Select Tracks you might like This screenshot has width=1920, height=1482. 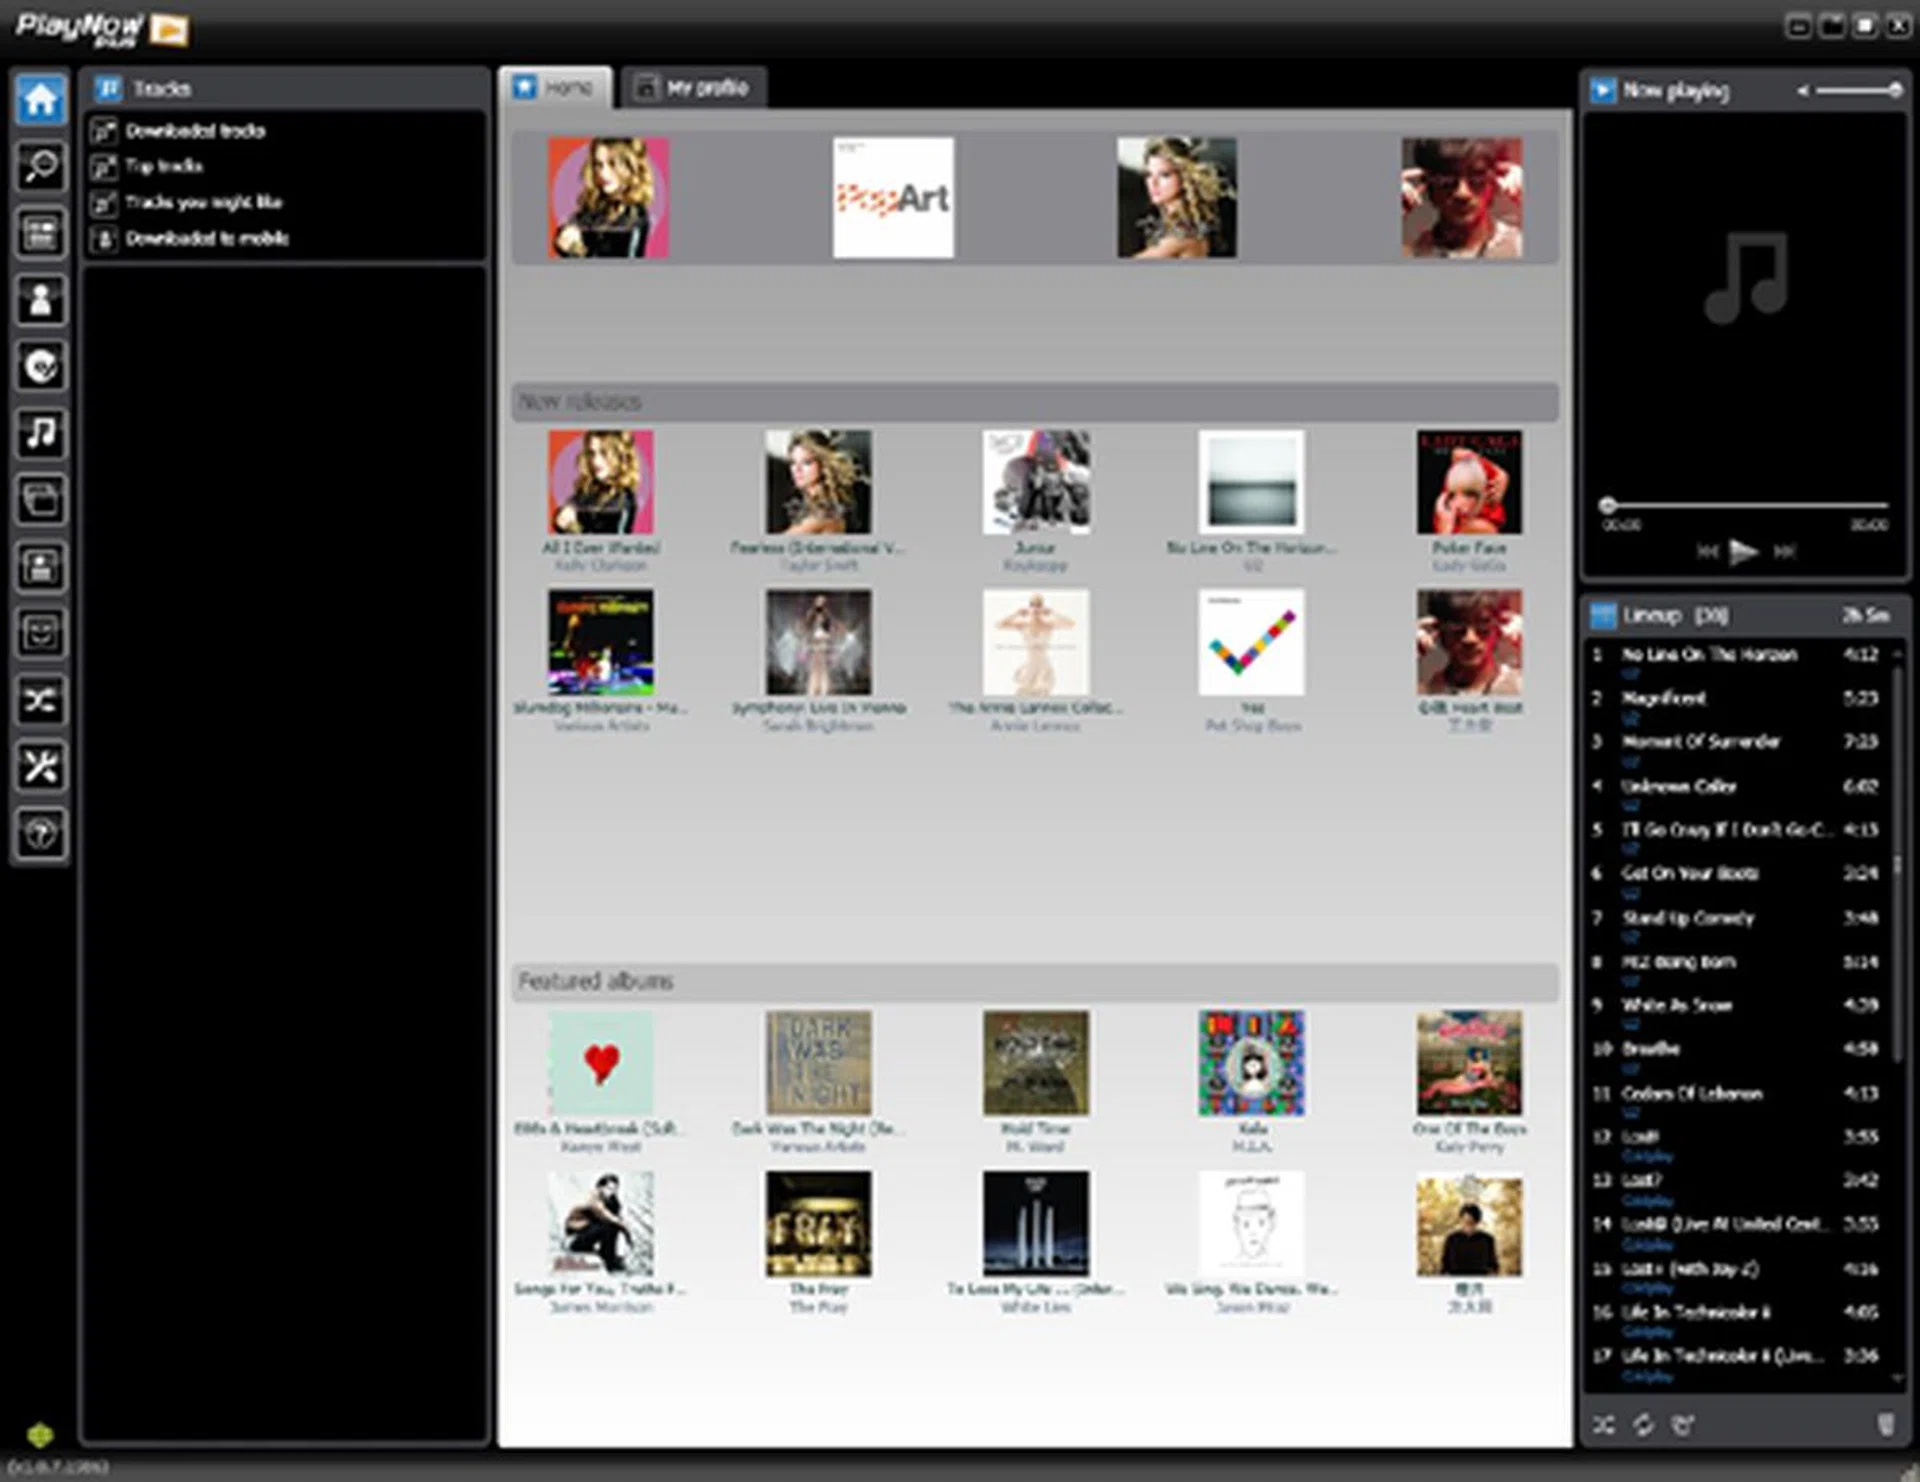point(205,202)
